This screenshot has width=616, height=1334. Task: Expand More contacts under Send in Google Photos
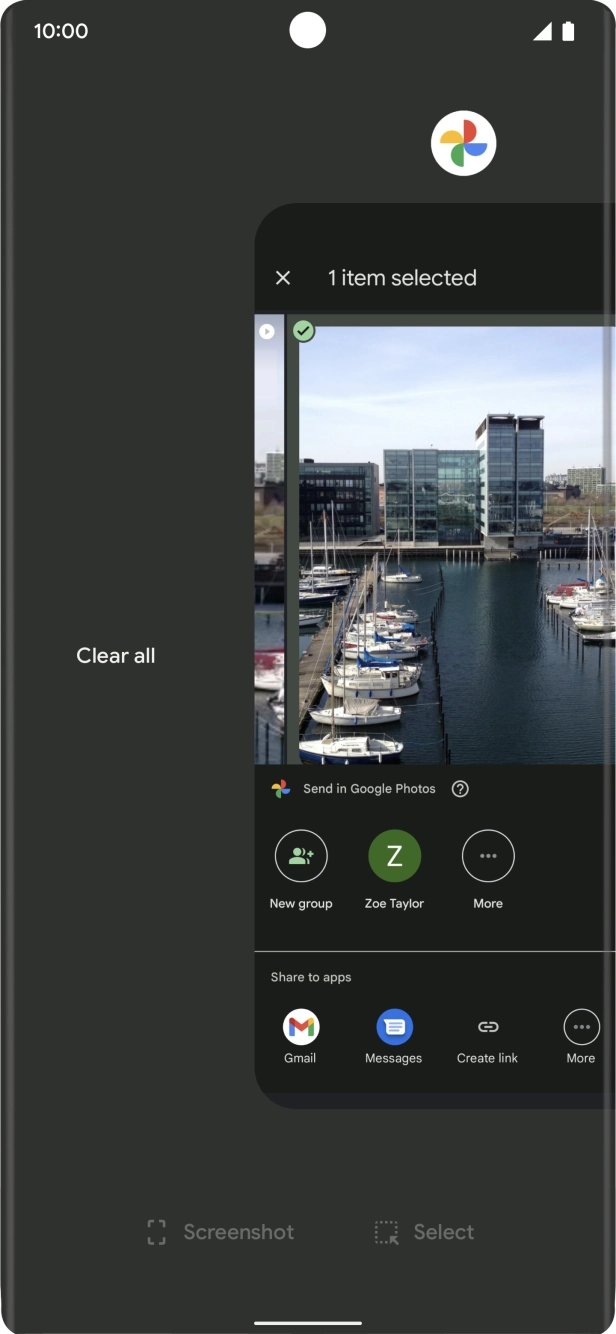488,856
